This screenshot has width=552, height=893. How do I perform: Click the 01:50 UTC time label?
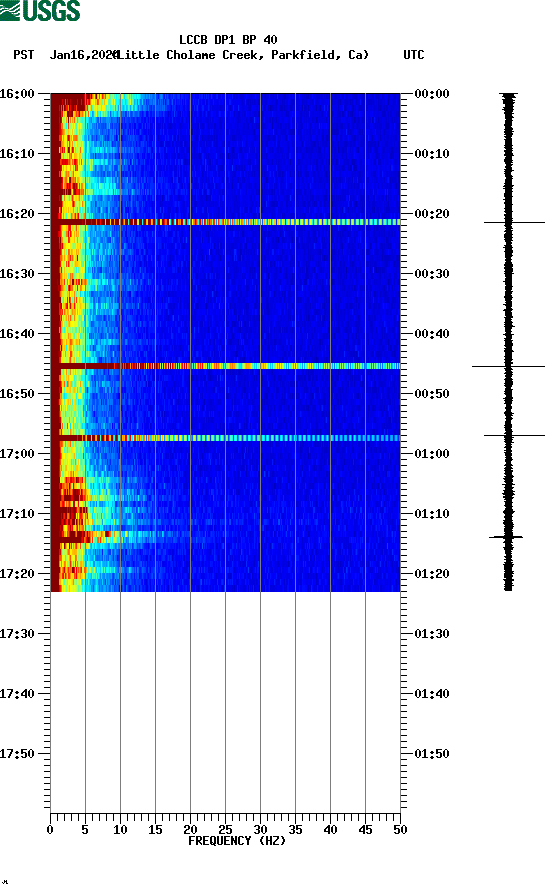432,754
